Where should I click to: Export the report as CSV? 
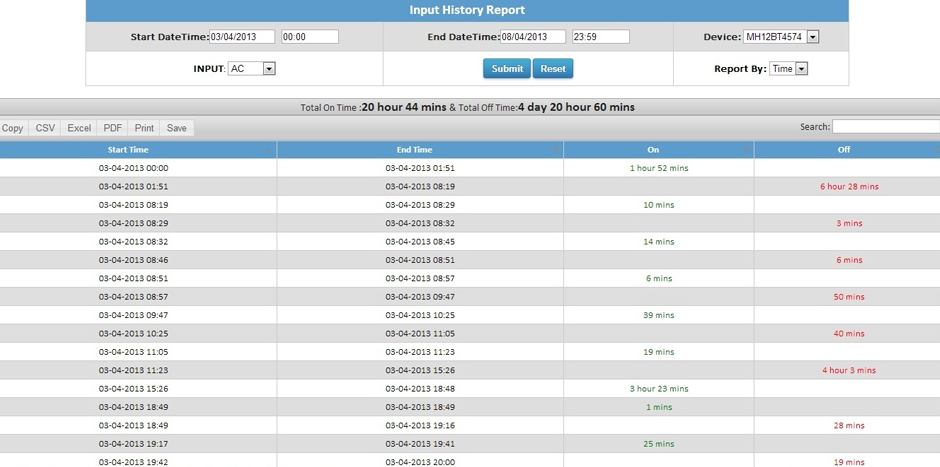(x=45, y=128)
